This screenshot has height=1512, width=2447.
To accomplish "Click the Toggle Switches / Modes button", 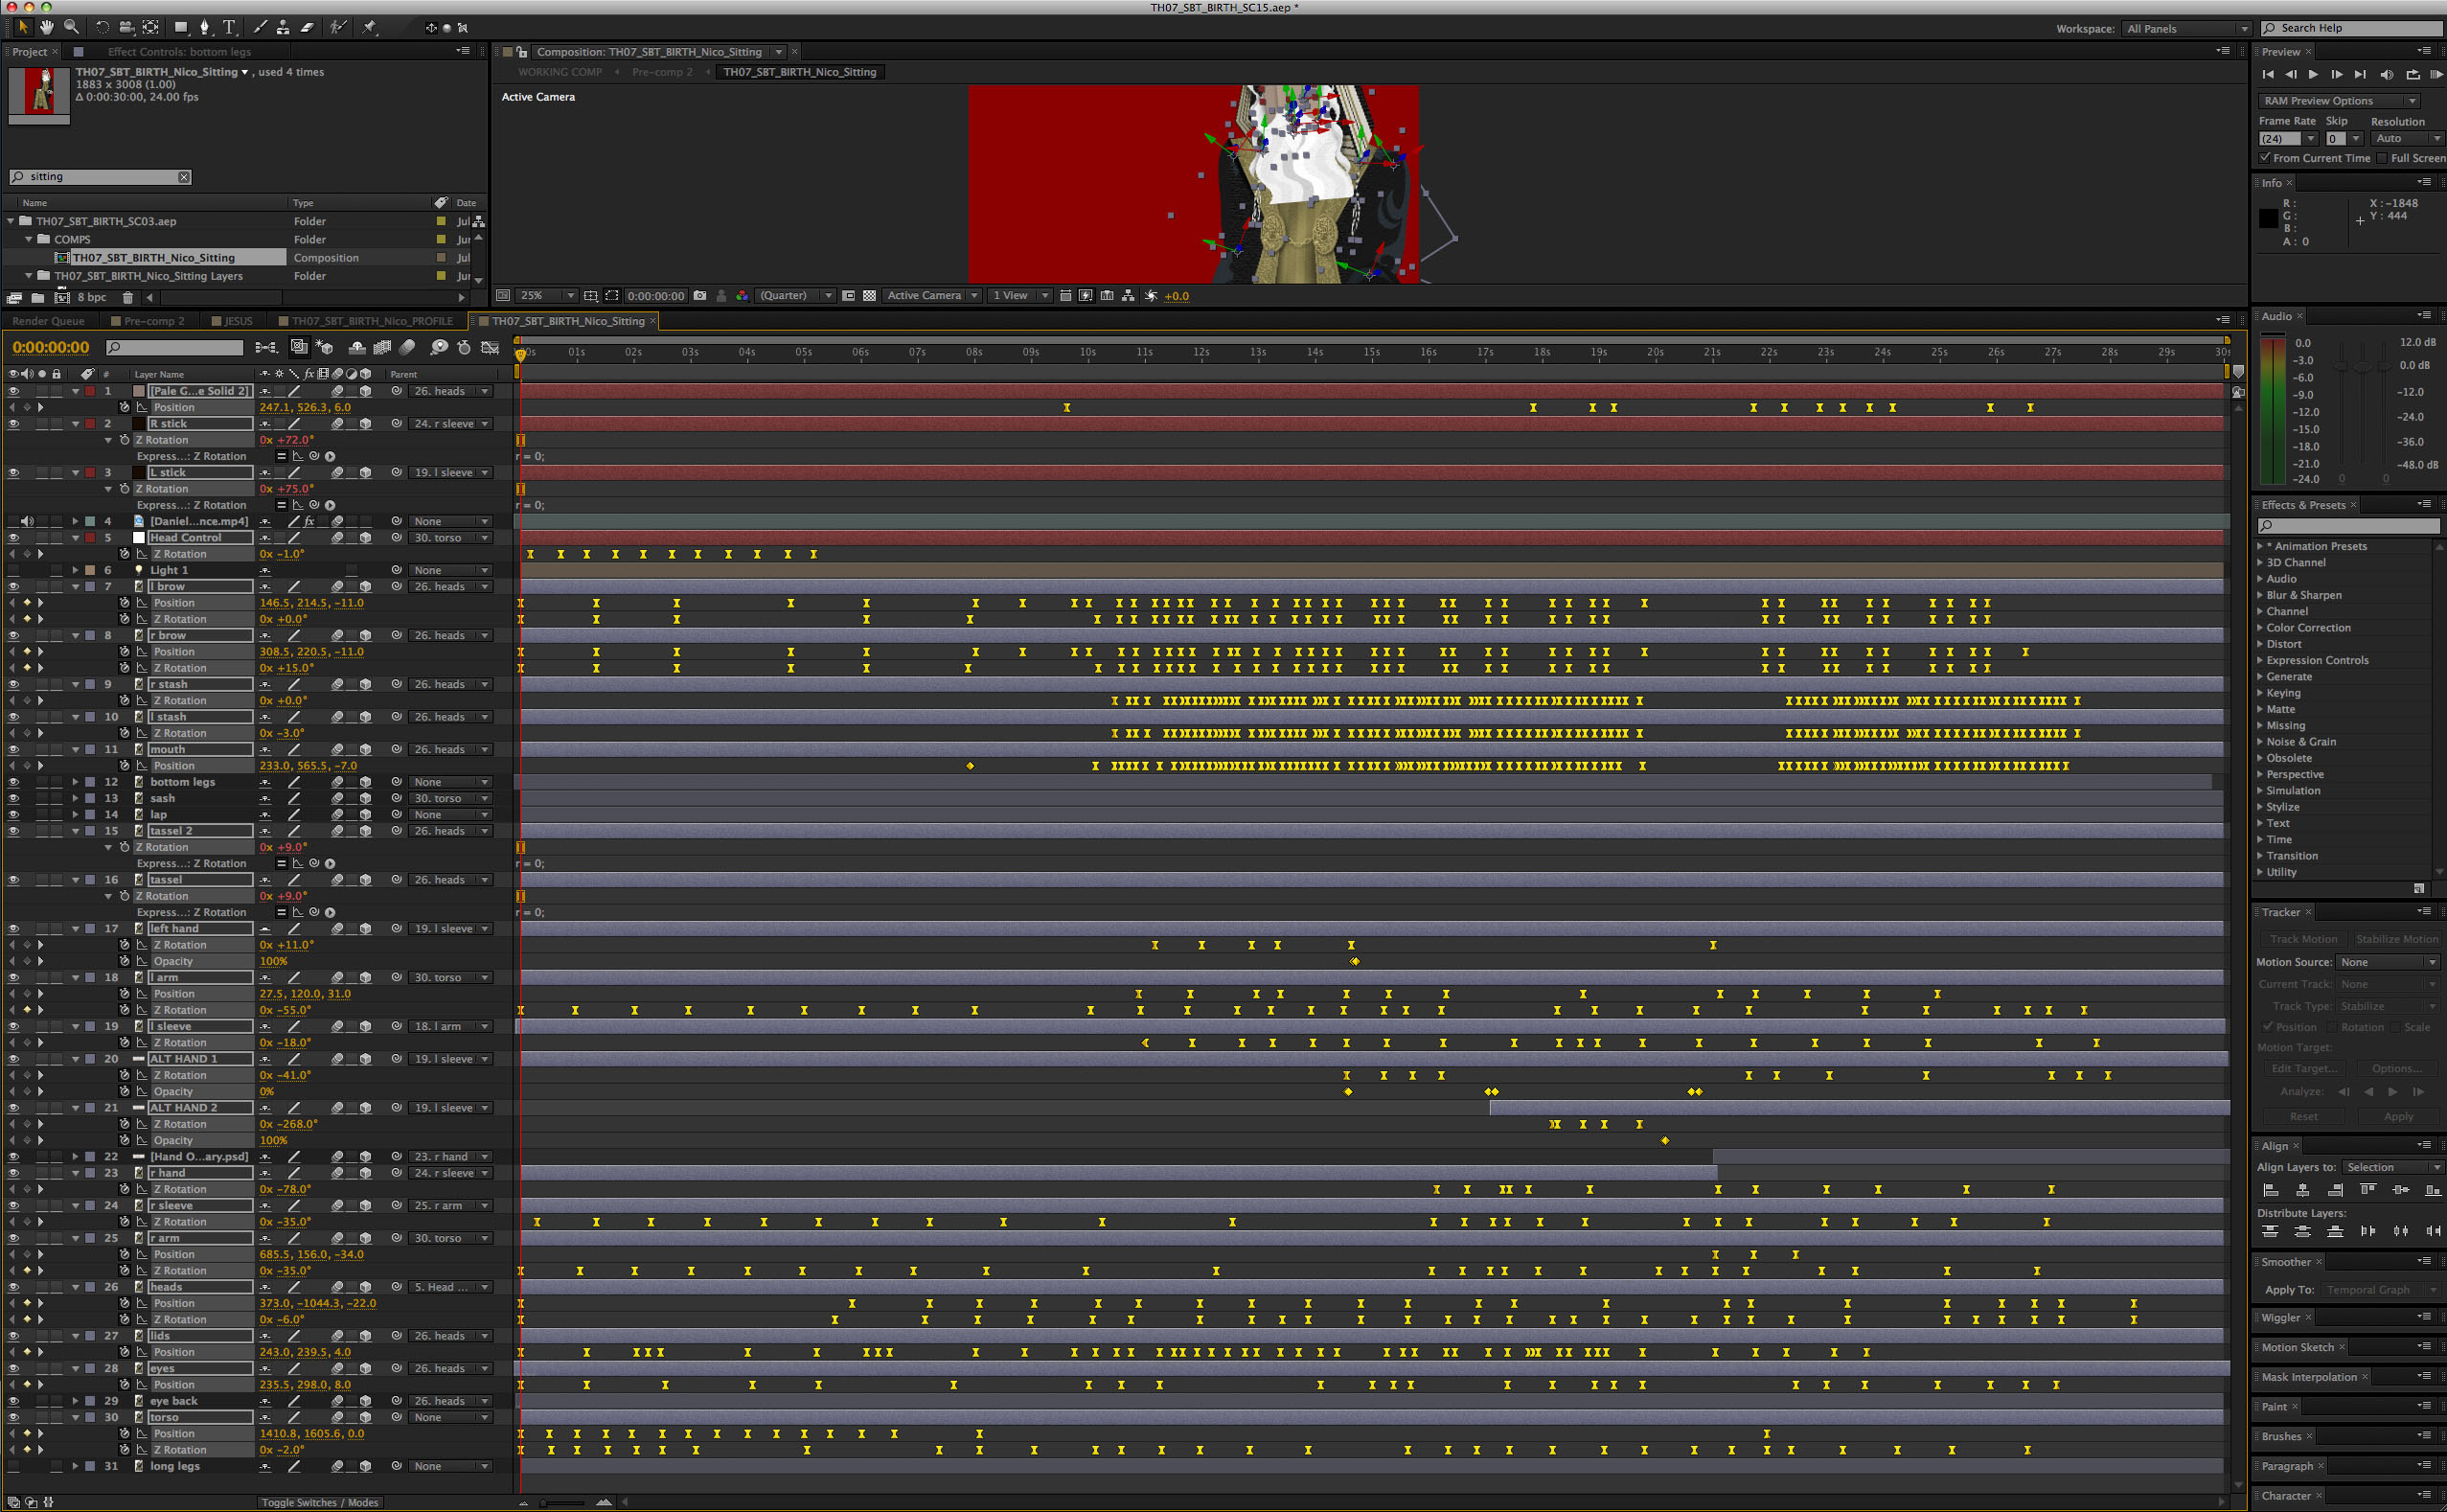I will 319,1502.
